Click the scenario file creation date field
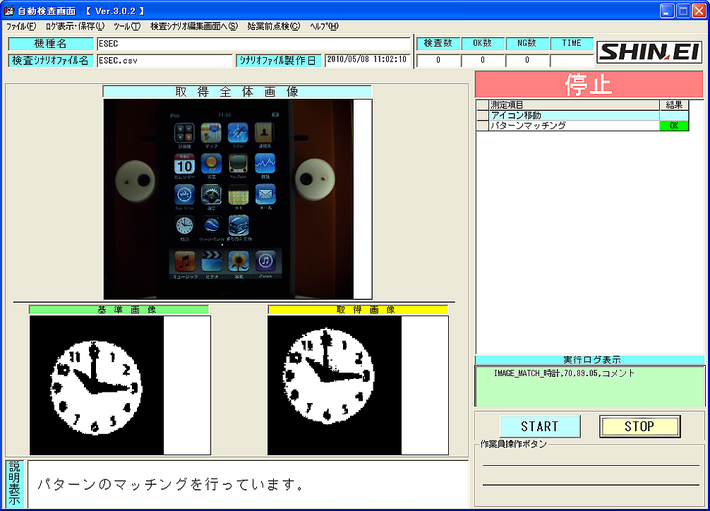 367,60
